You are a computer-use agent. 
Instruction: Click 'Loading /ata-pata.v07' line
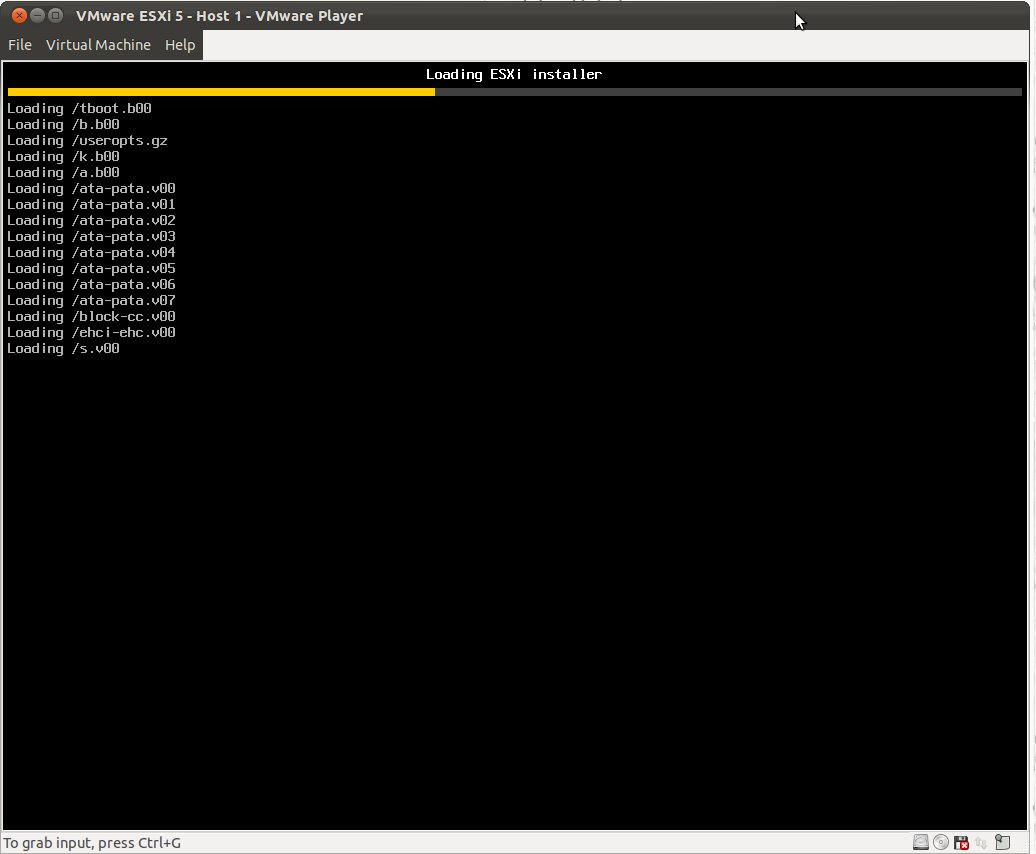point(91,301)
